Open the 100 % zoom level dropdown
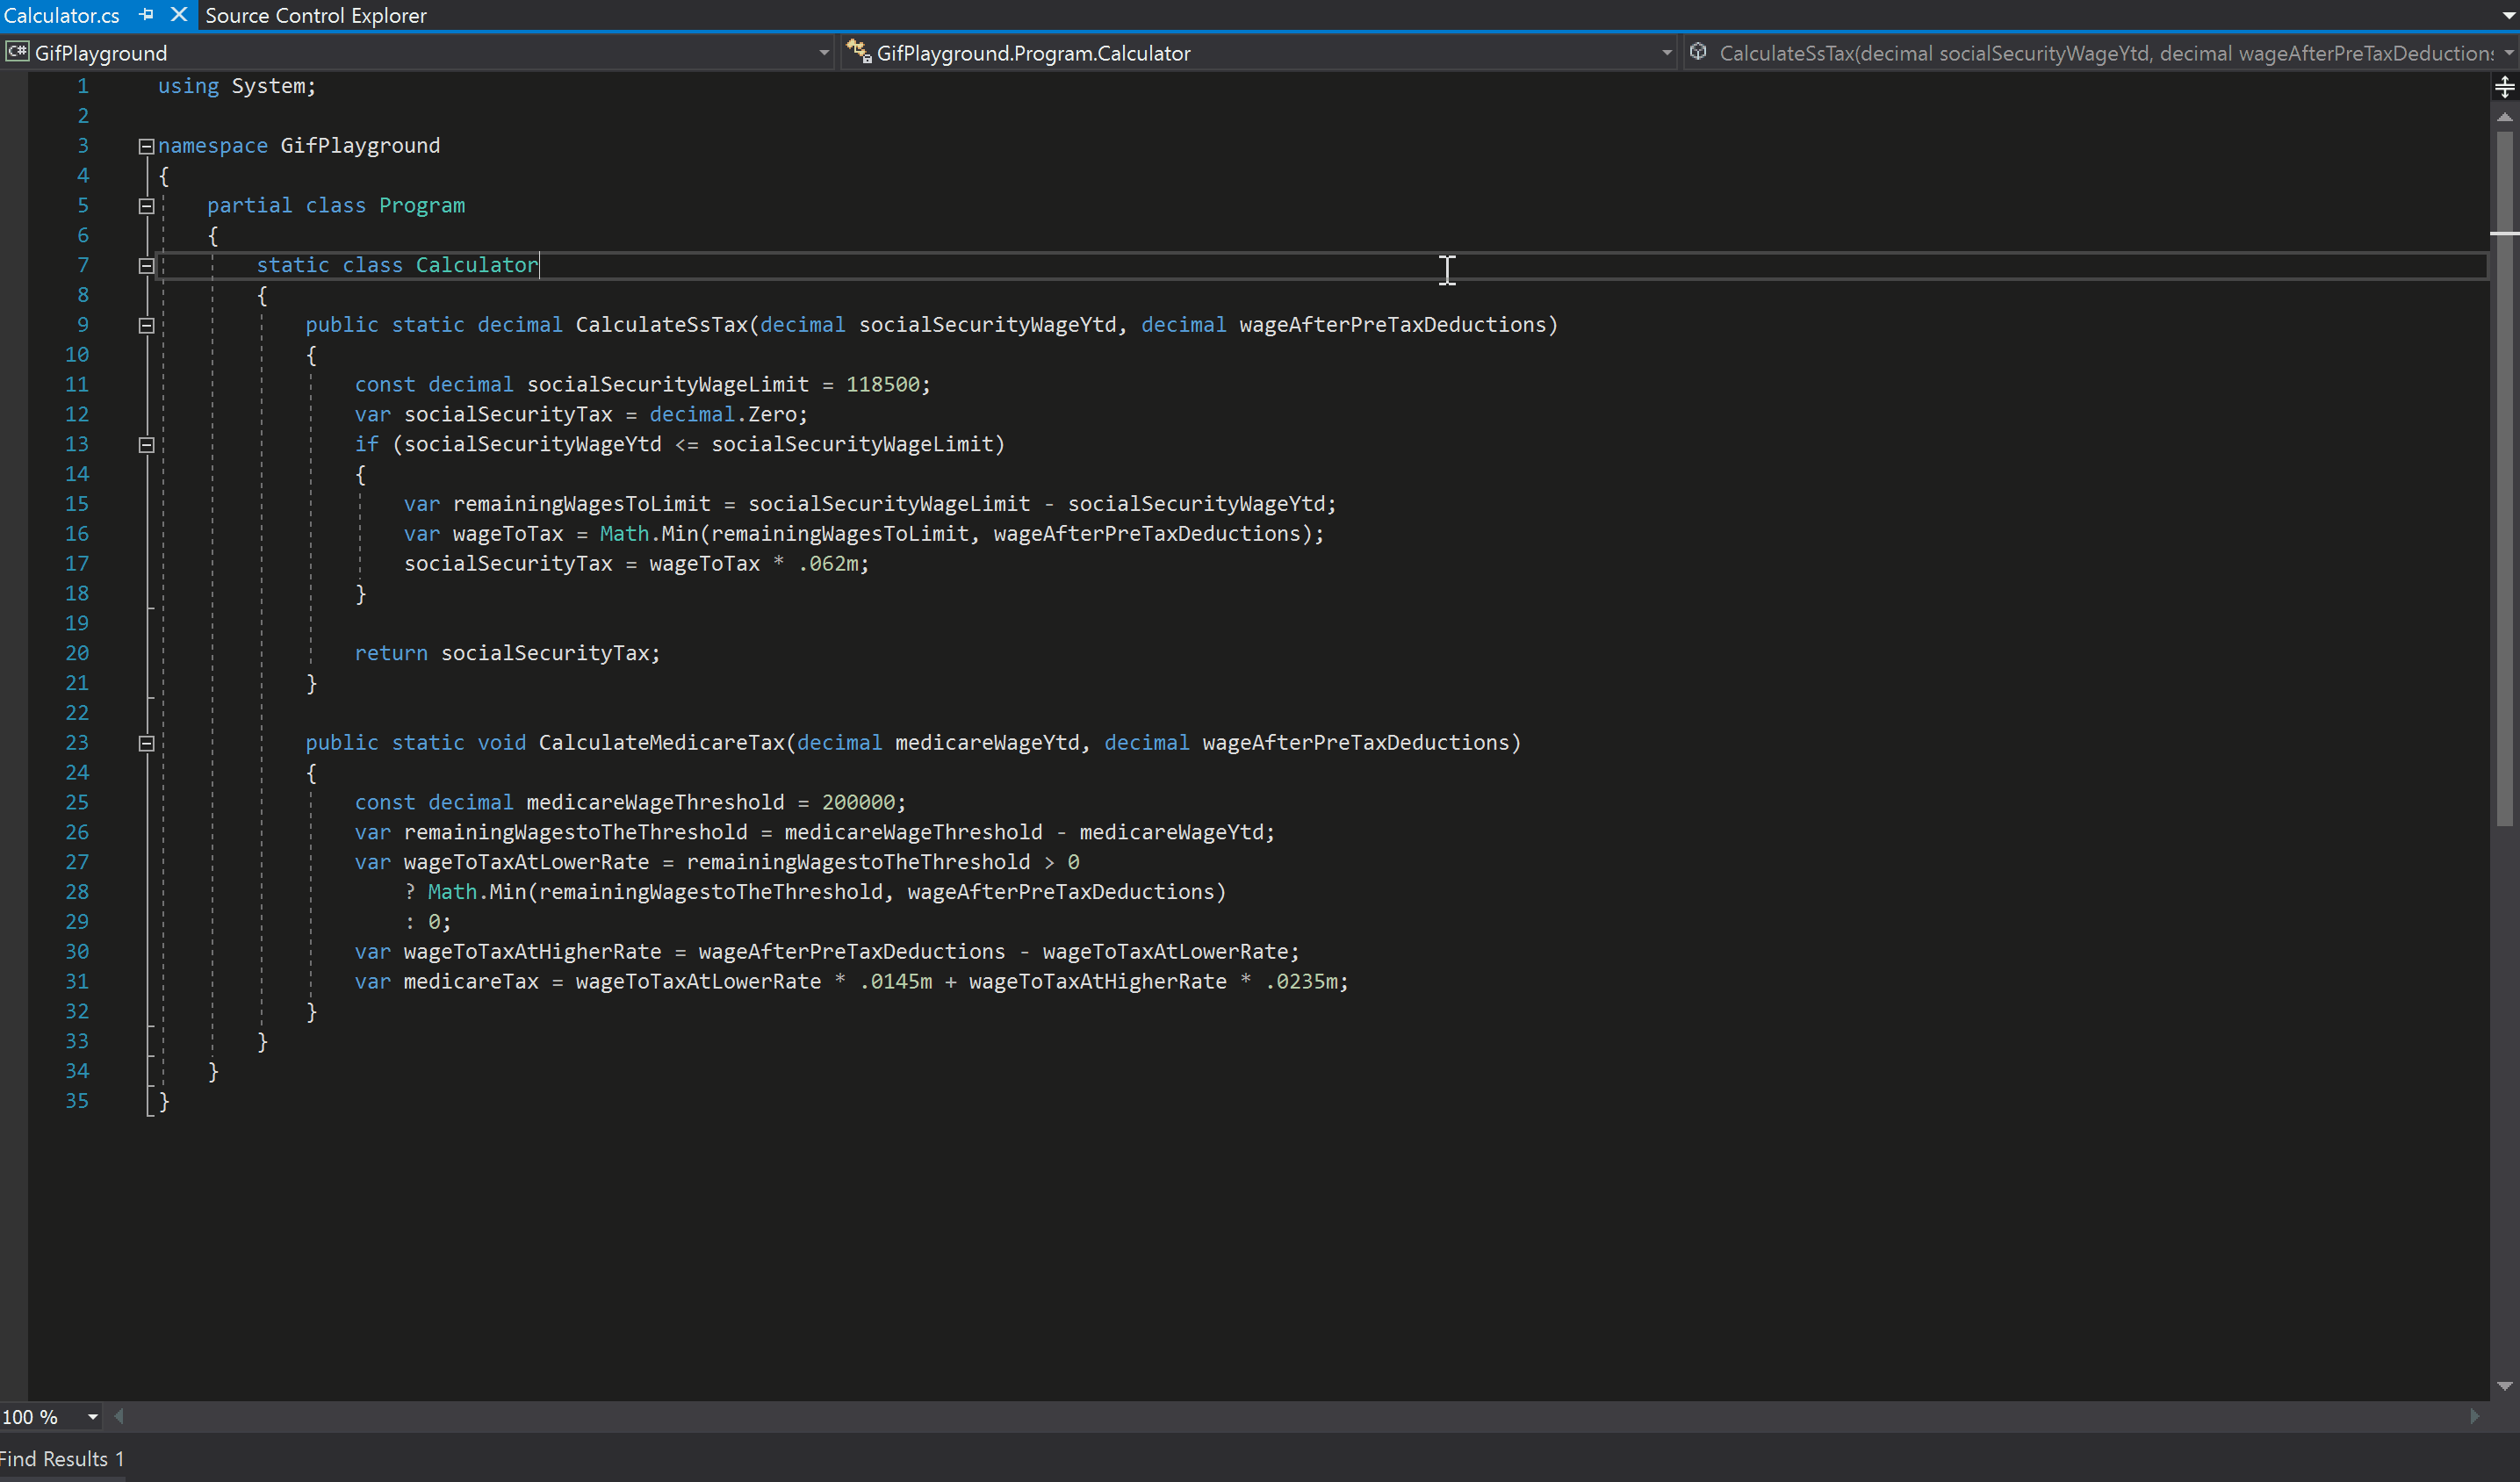 coord(92,1417)
